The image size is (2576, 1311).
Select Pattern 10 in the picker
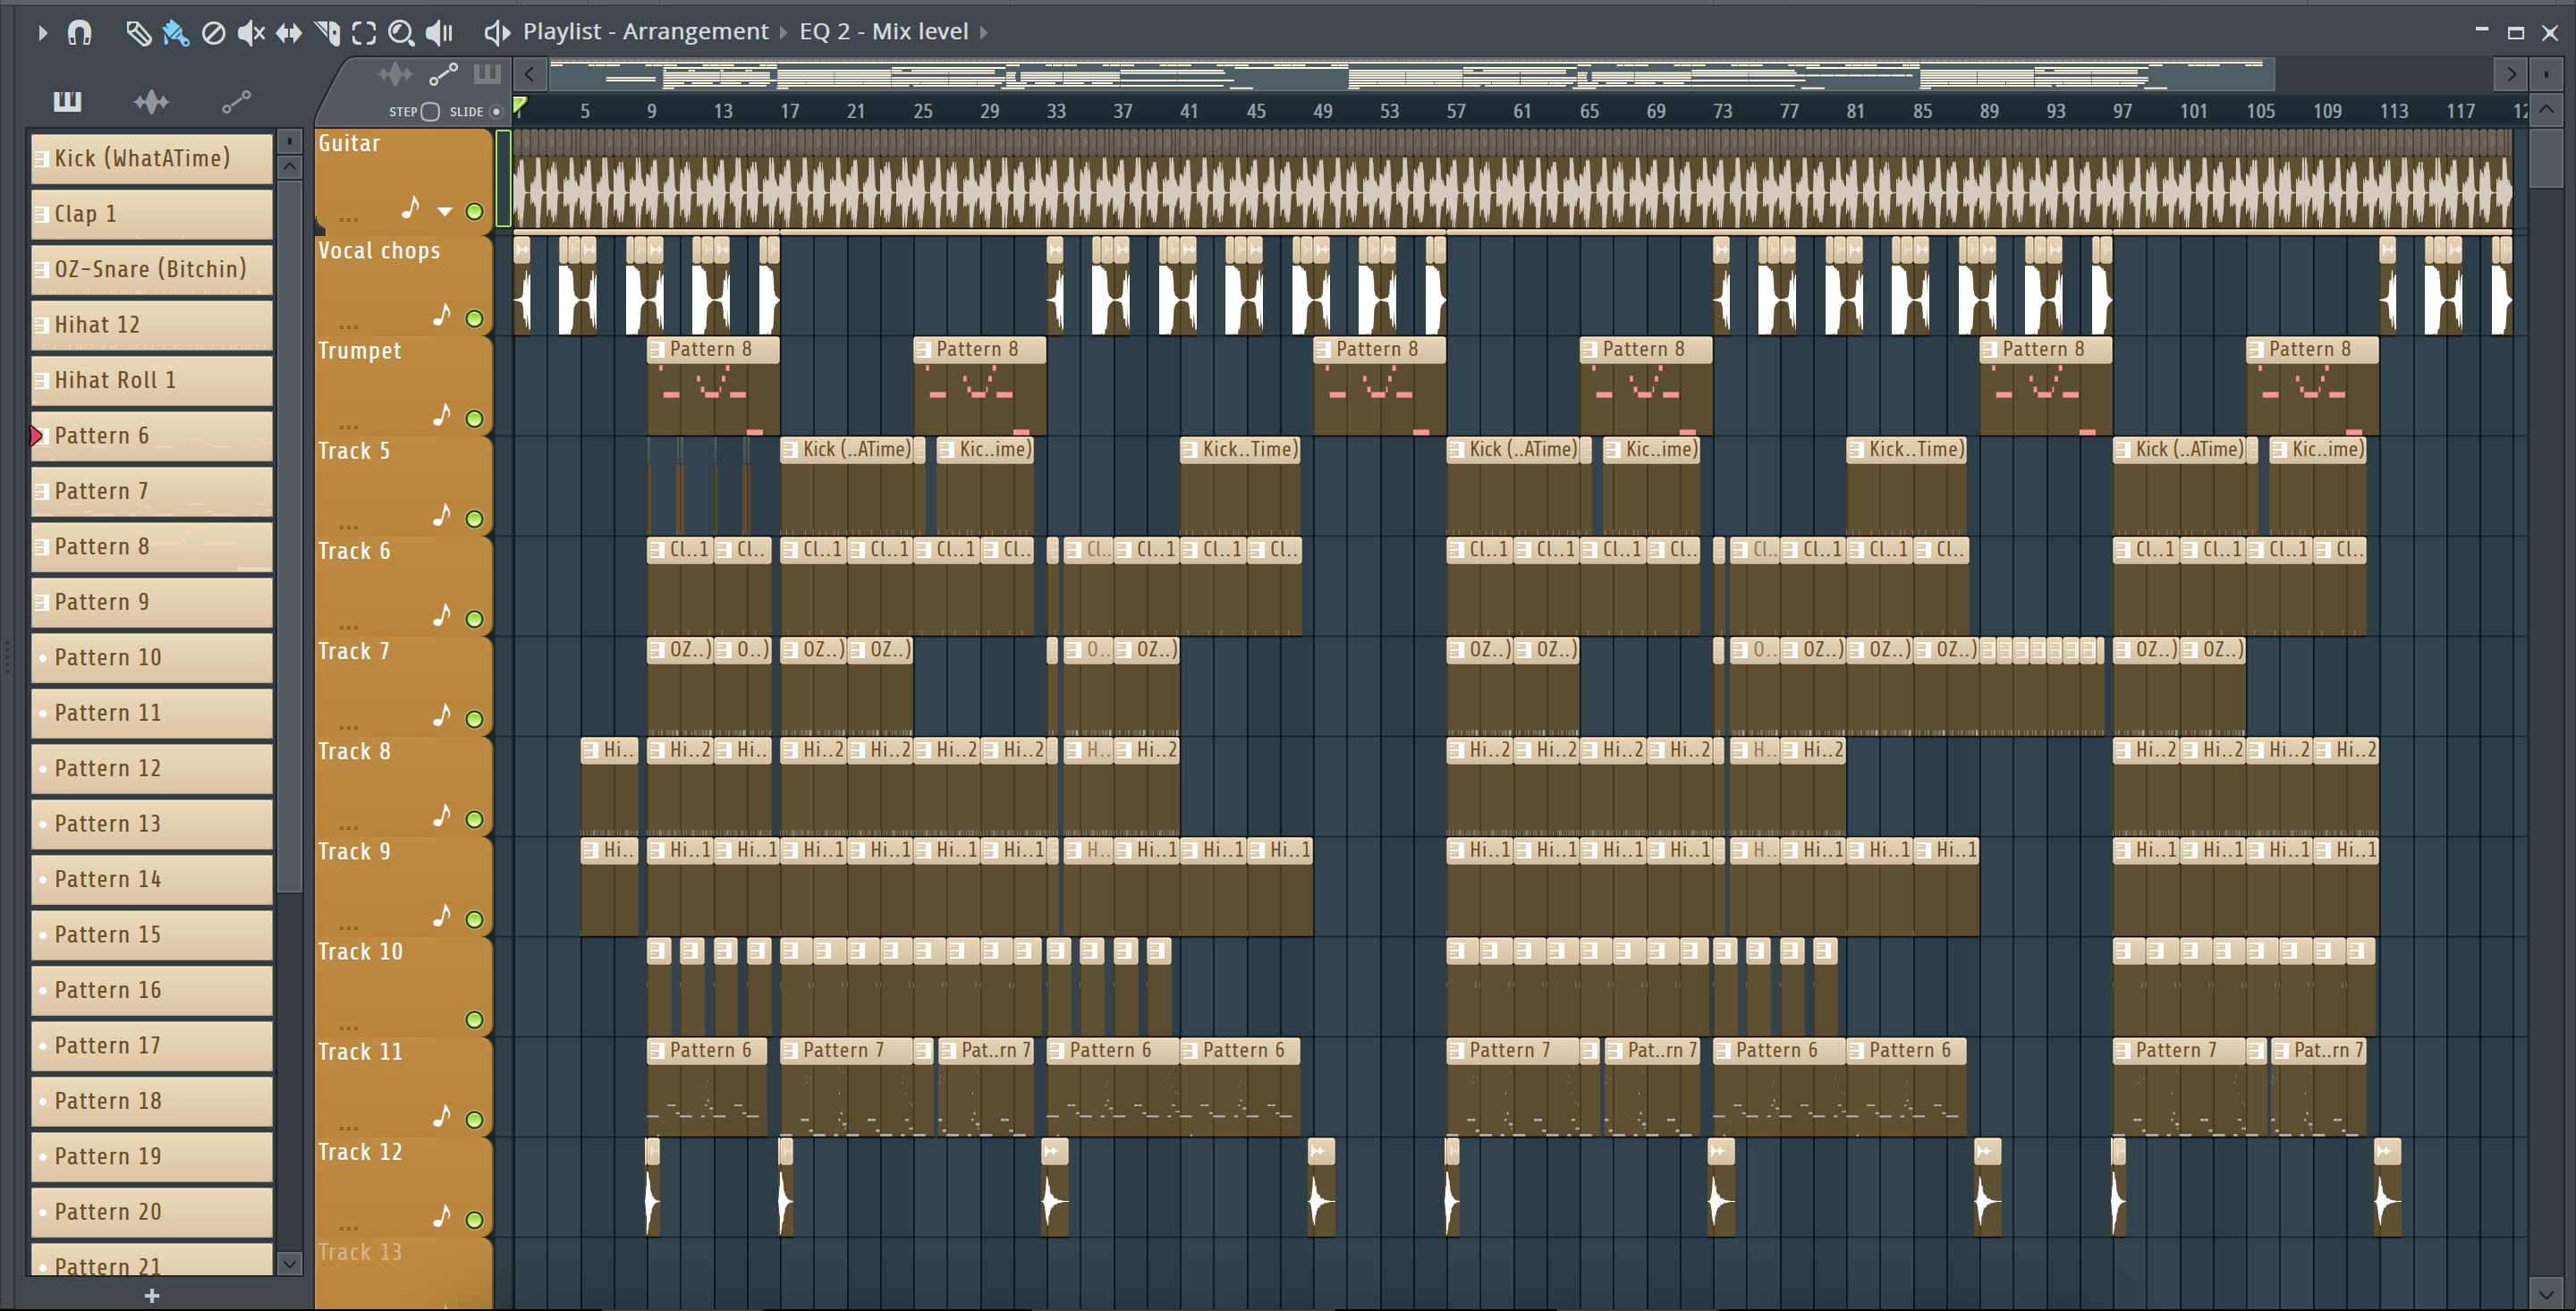(151, 657)
